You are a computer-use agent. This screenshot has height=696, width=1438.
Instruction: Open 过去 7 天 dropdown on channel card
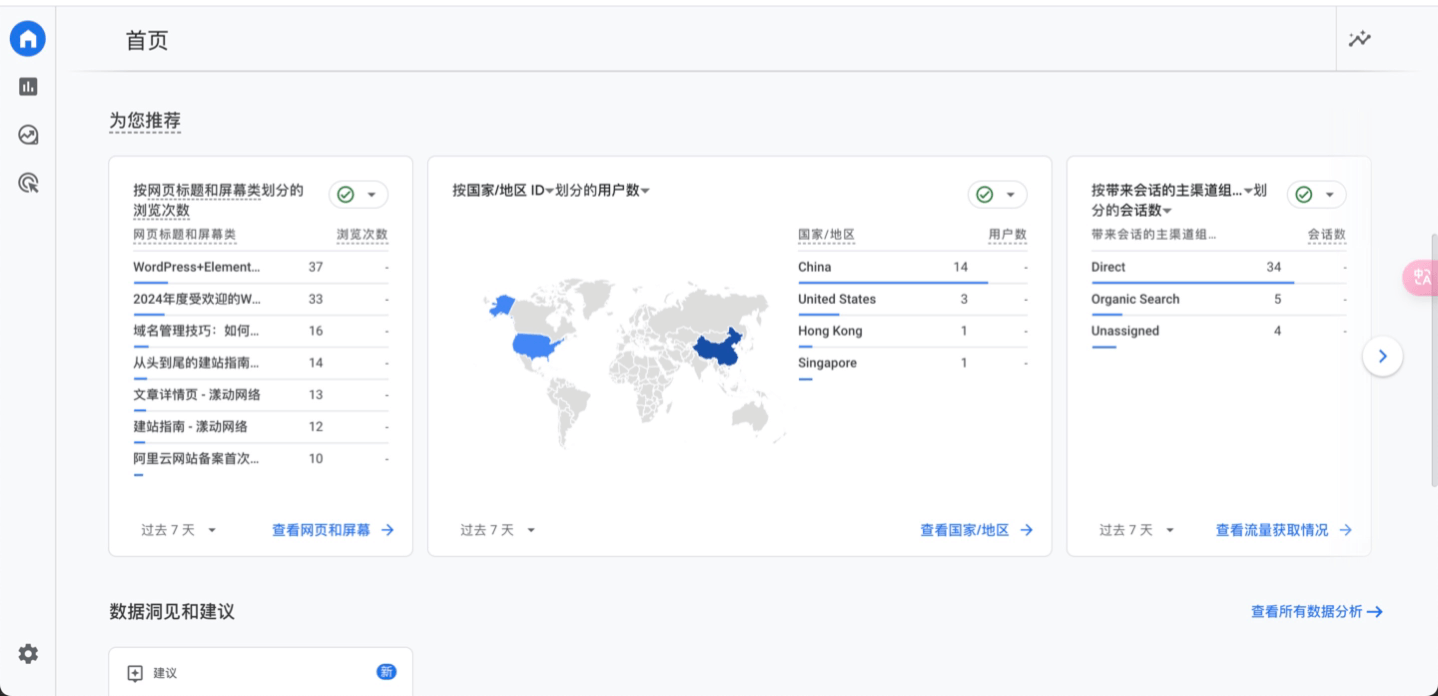click(x=1137, y=530)
